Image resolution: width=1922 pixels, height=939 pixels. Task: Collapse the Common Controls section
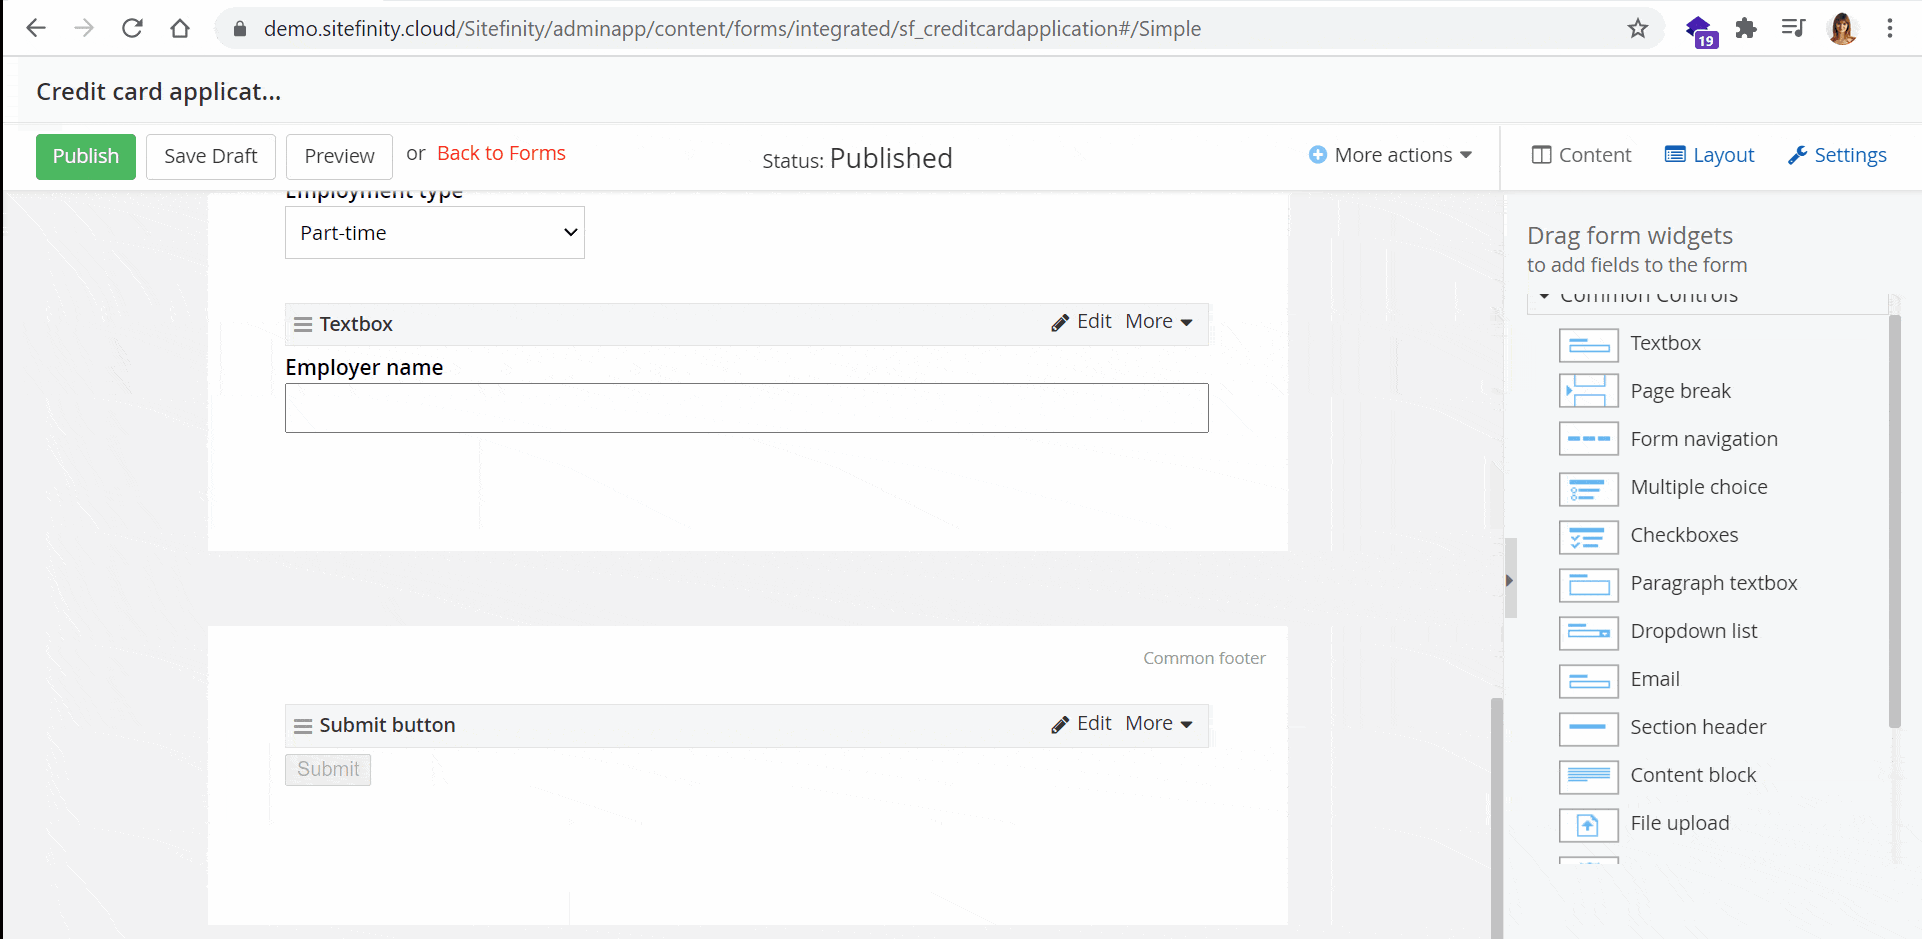pos(1545,297)
